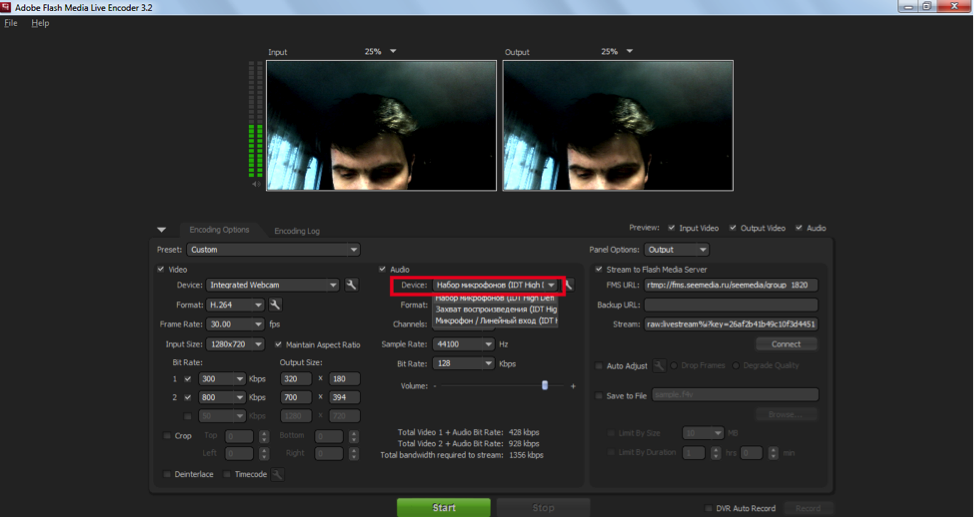Select Degrade Quality radio button

point(736,366)
